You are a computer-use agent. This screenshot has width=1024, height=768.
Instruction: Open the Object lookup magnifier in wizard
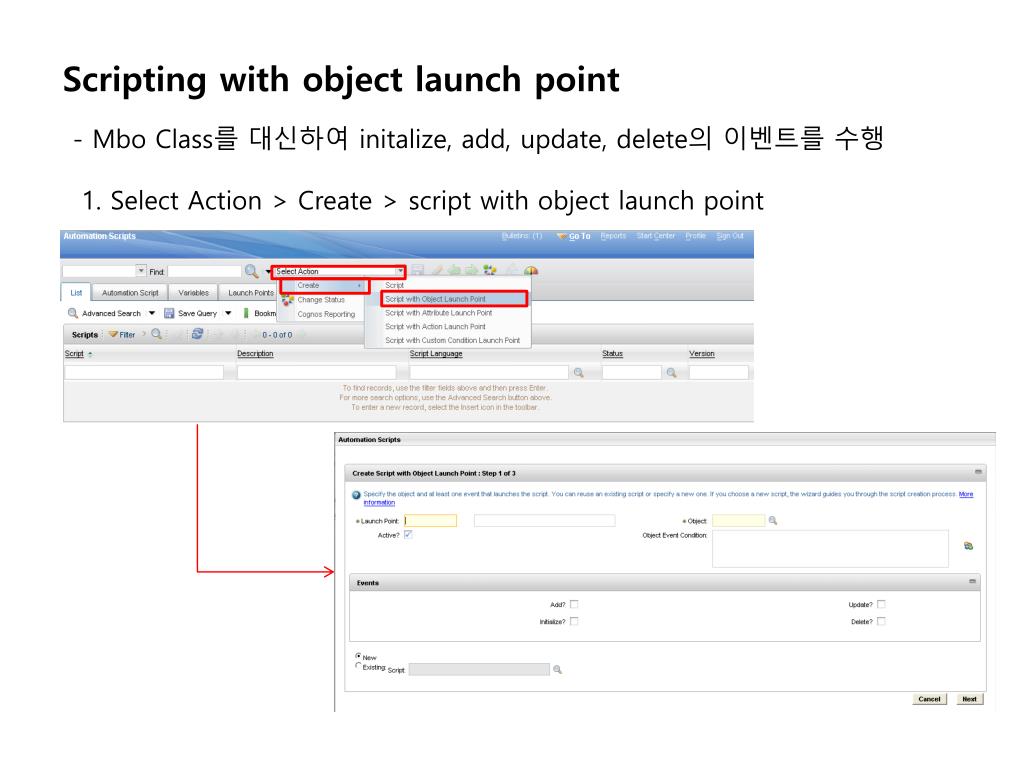pos(773,520)
